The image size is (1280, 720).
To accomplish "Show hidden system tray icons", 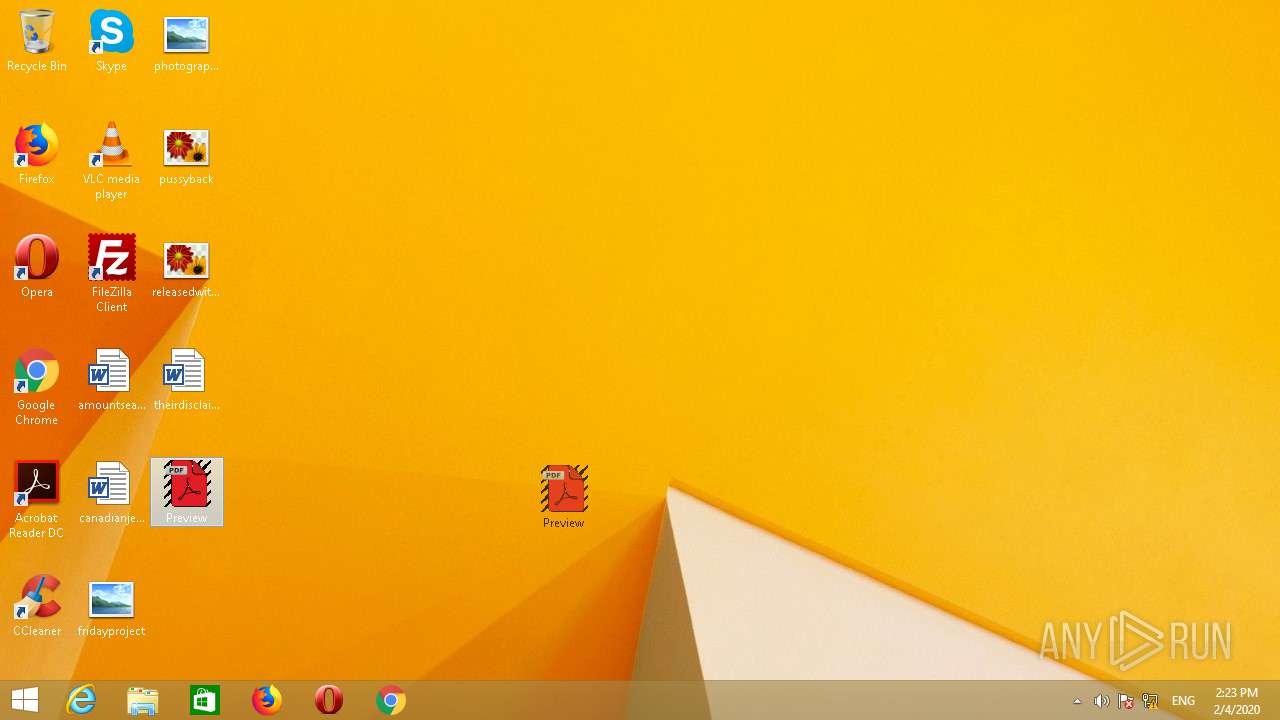I will click(x=1077, y=701).
